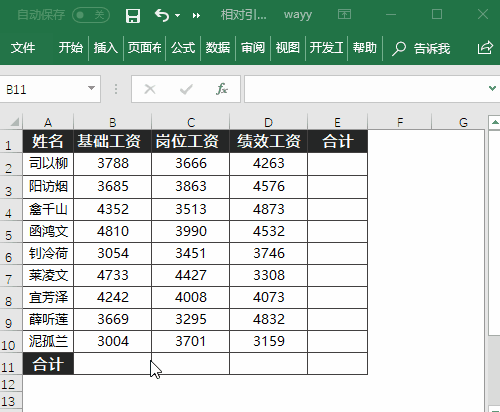This screenshot has width=500, height=412.
Task: Select cell containing 4427
Action: (x=191, y=275)
